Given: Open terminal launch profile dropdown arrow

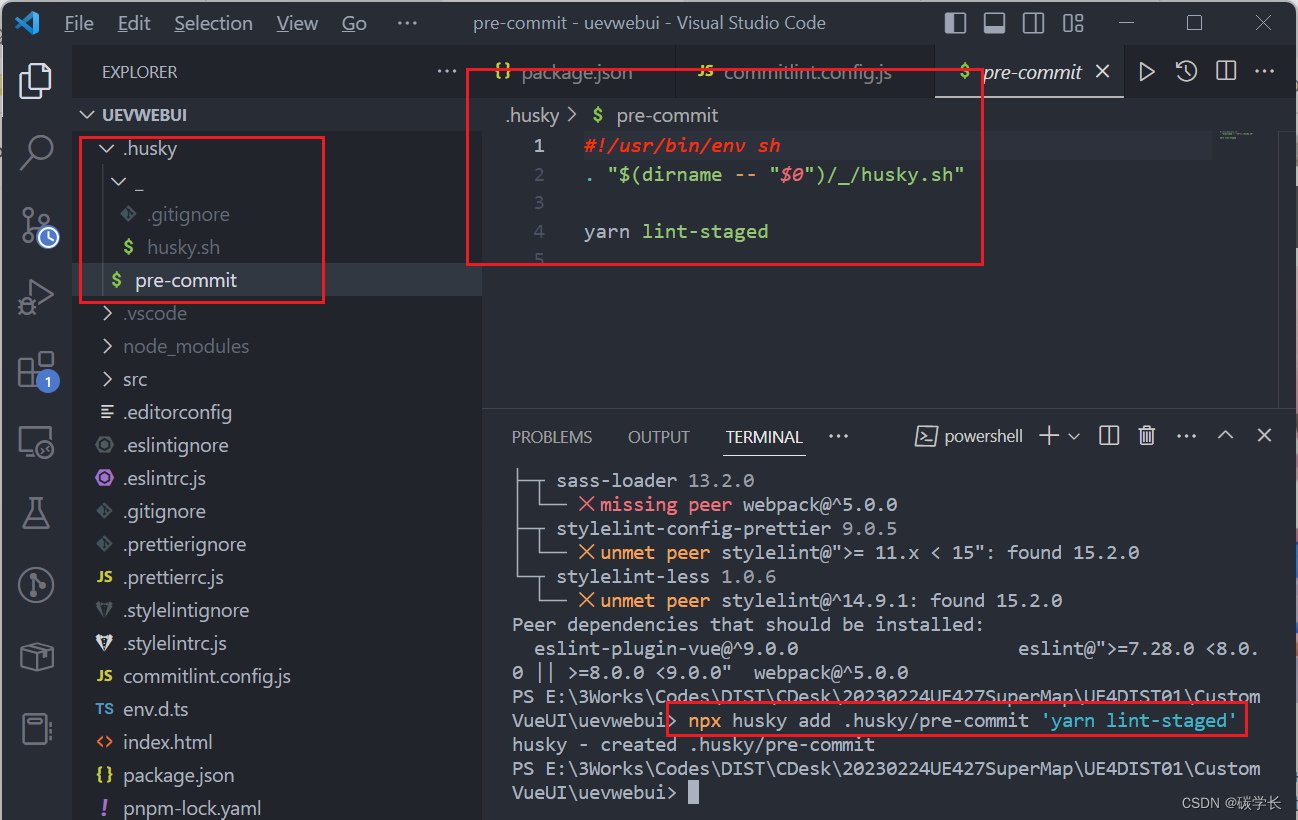Looking at the screenshot, I should click(1074, 436).
